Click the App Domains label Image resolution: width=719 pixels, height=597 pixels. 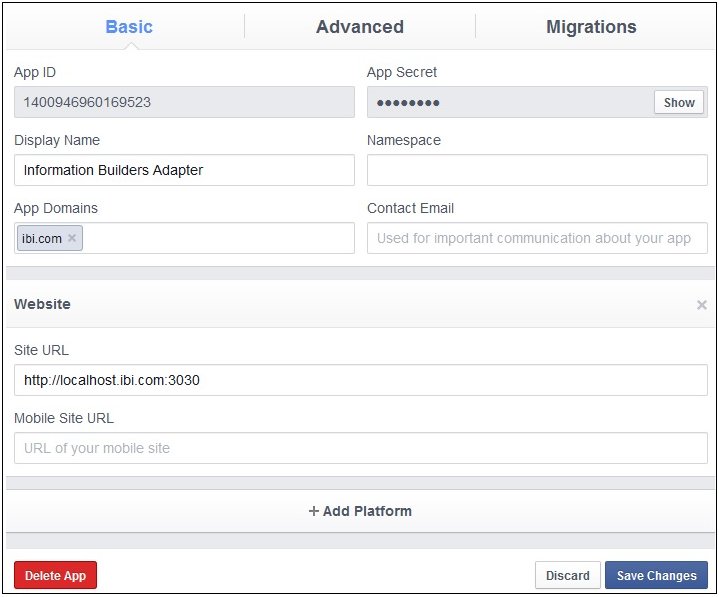(56, 208)
